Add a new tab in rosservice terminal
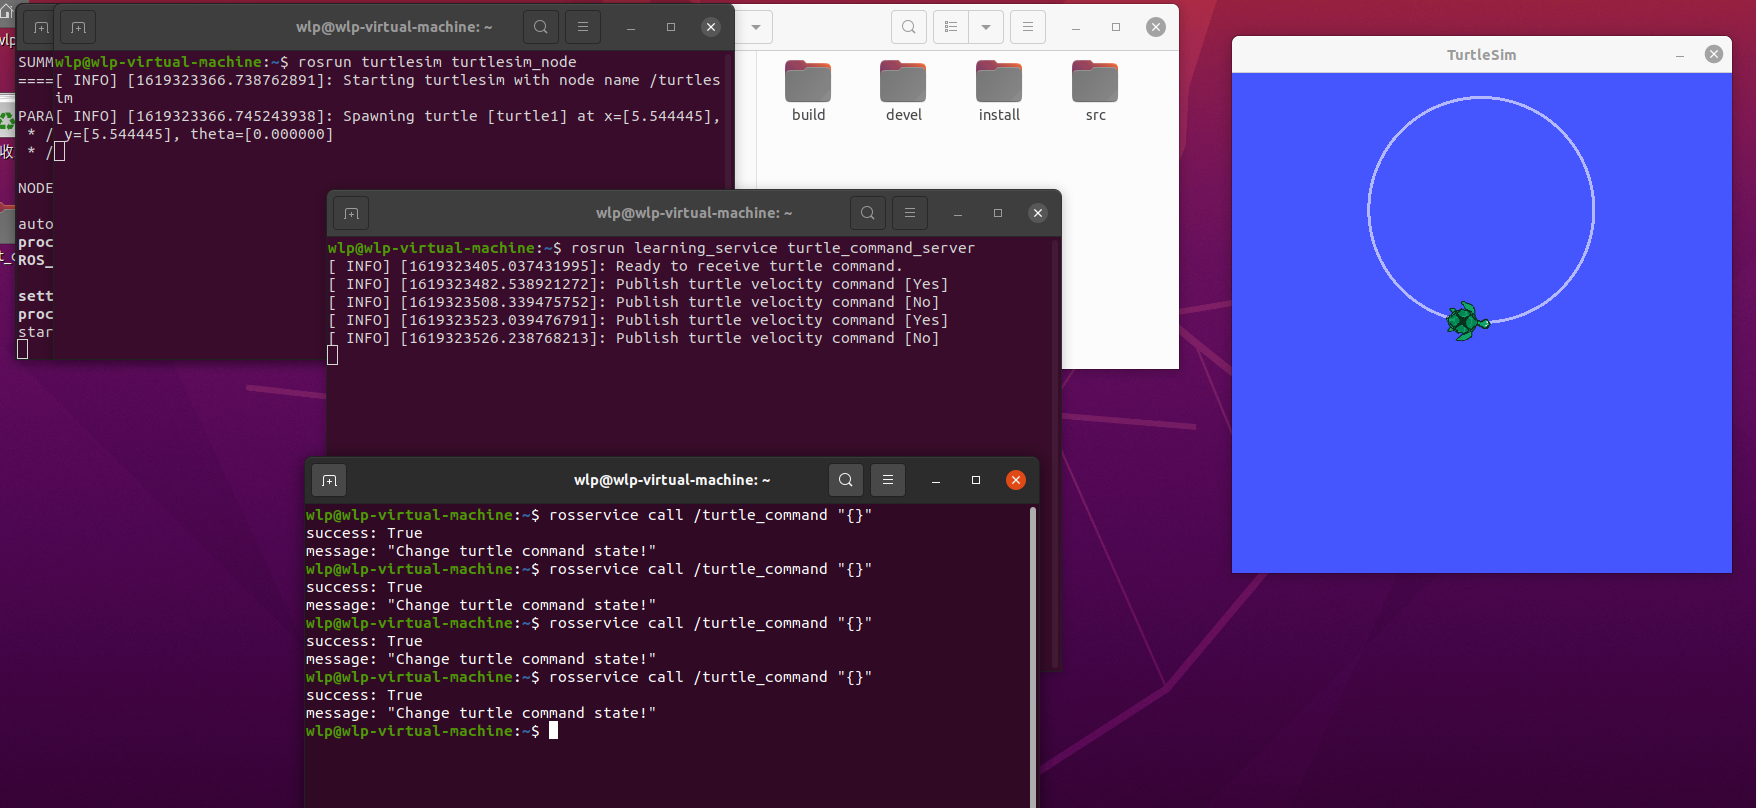 [329, 480]
